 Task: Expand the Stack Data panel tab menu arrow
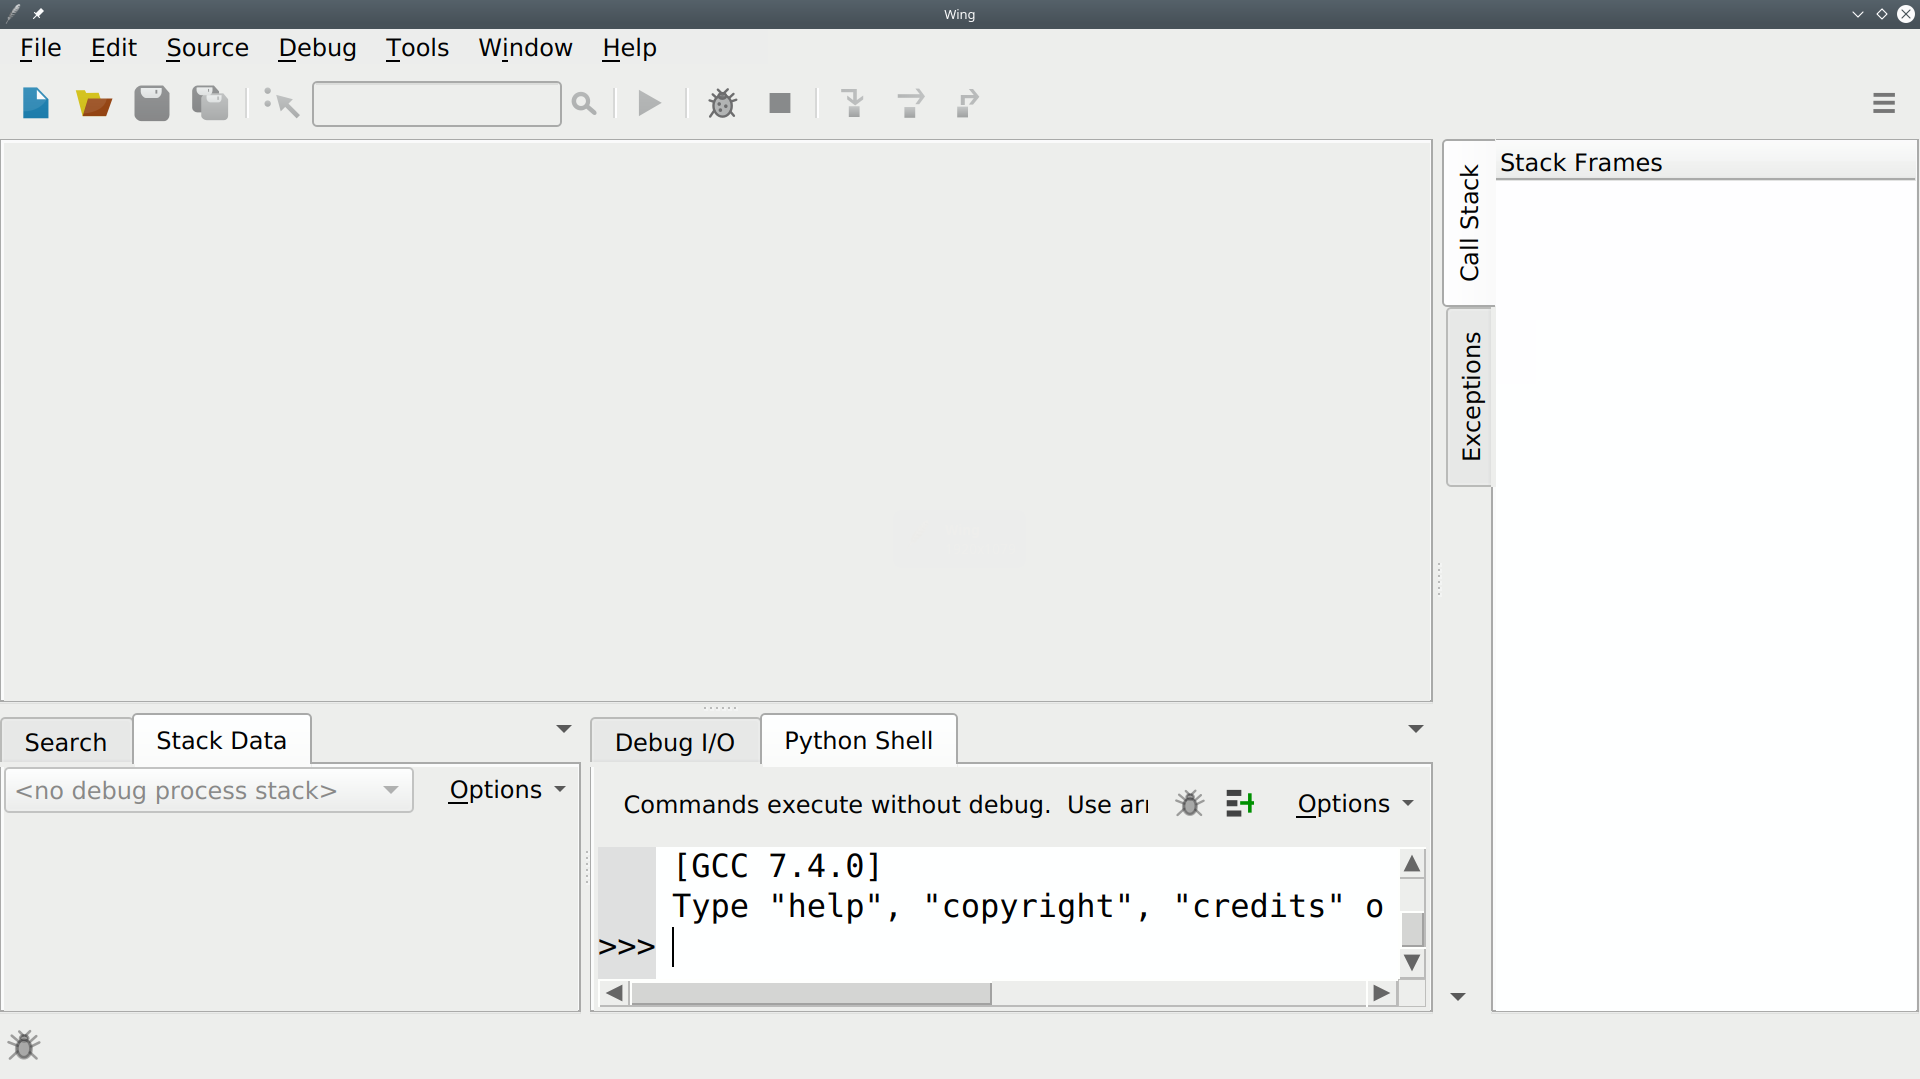tap(564, 729)
